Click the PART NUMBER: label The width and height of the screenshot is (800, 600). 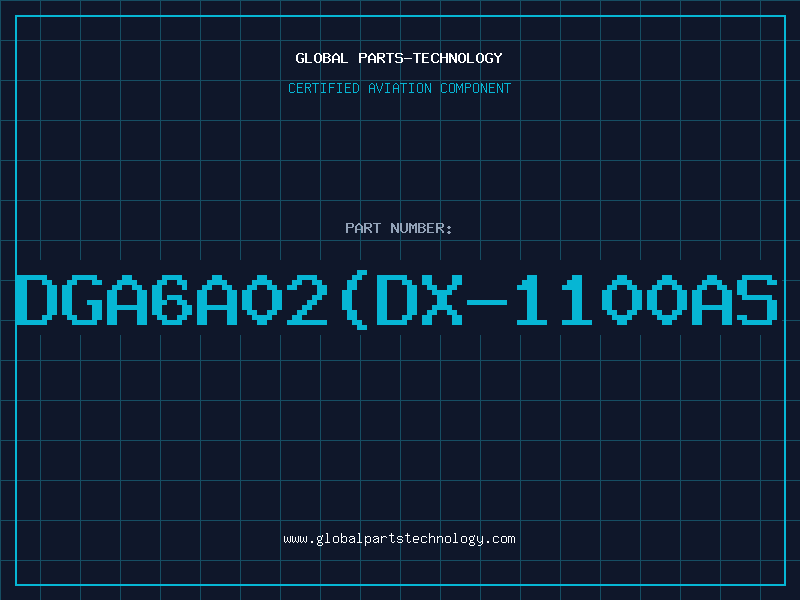tap(398, 228)
